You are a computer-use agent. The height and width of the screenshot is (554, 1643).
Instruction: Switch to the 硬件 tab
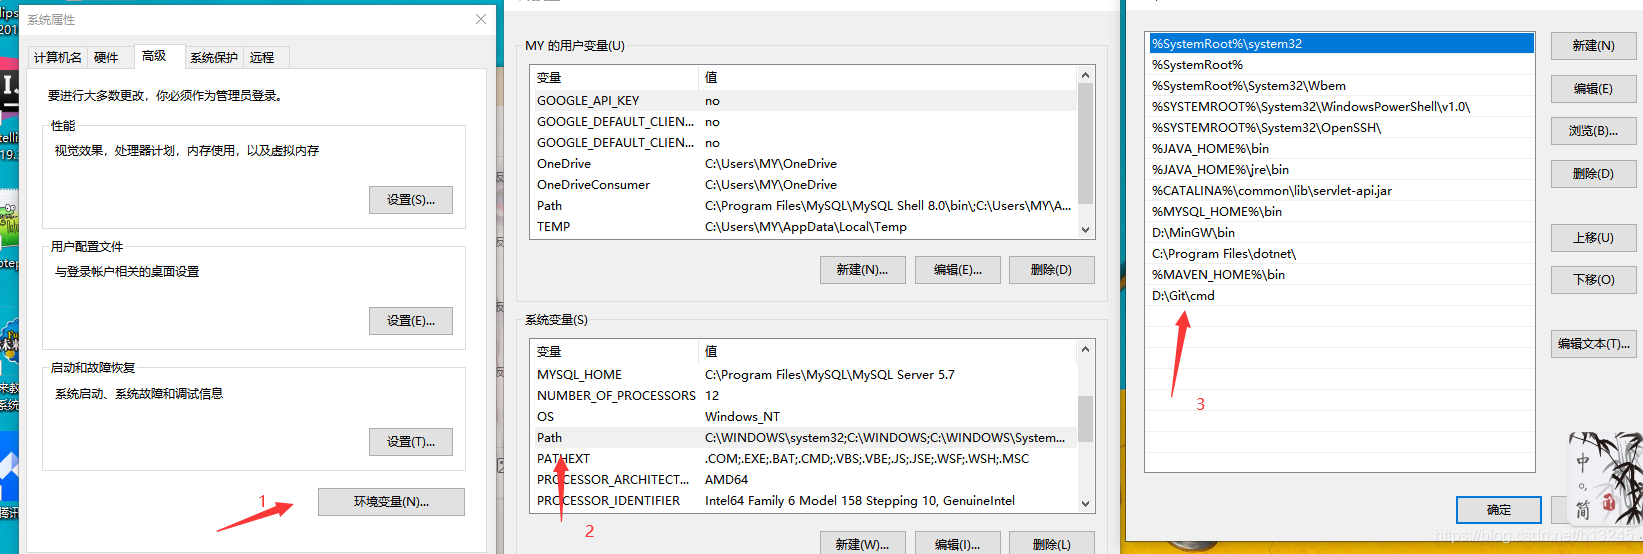tap(106, 57)
